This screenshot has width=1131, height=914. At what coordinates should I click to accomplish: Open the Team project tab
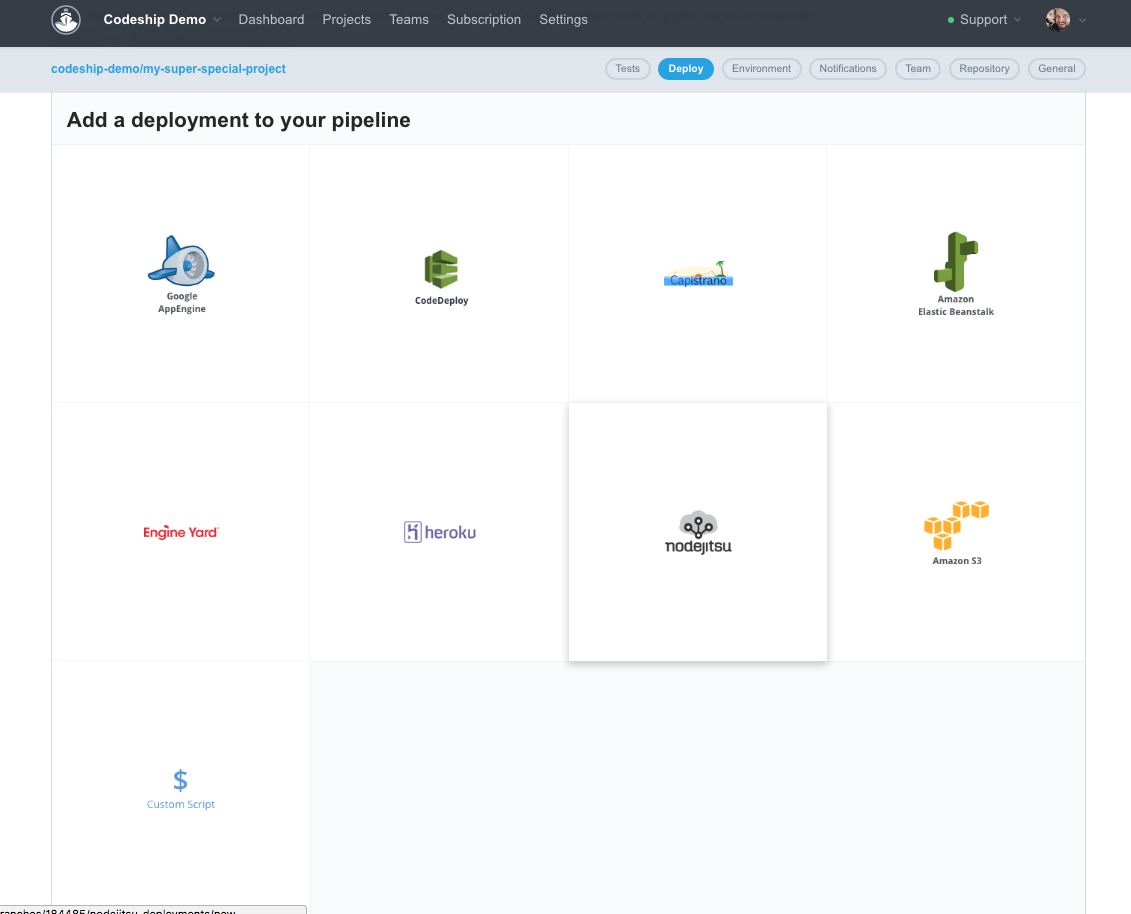point(918,69)
